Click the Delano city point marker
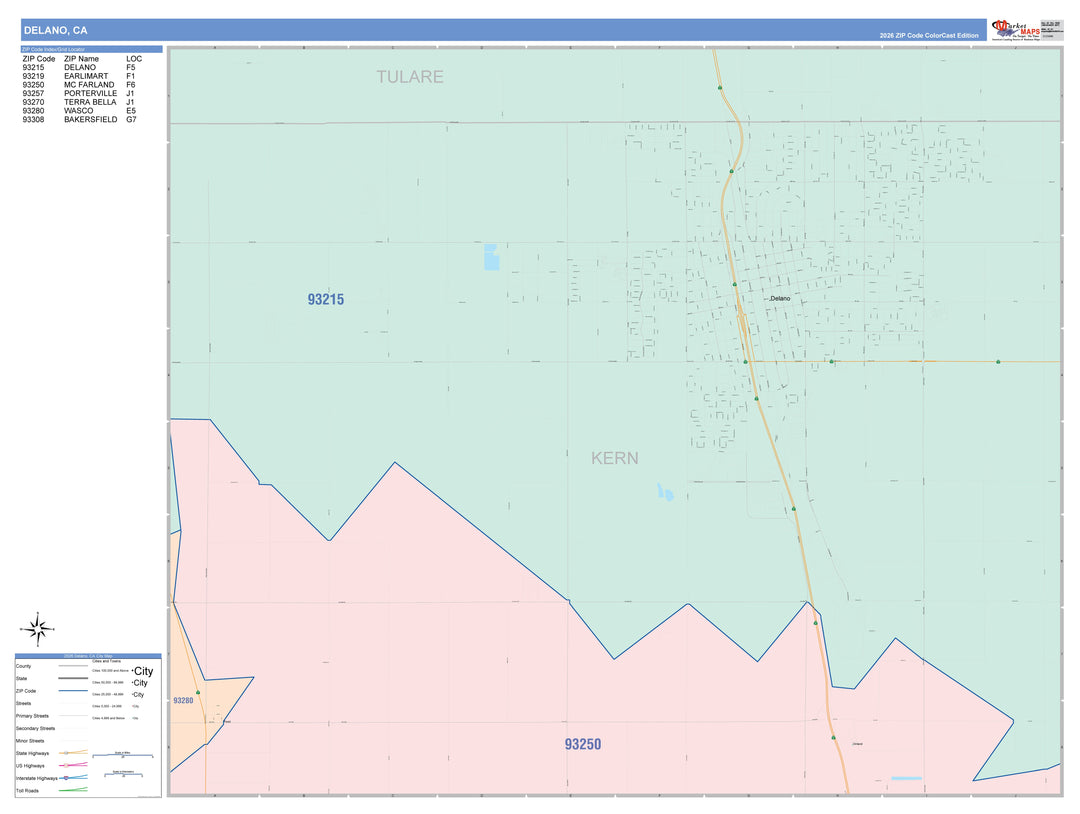The image size is (1080, 814). click(x=769, y=299)
